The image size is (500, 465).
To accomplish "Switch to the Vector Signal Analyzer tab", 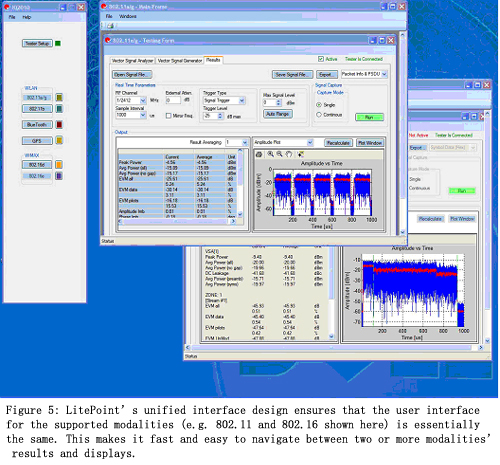I will tap(132, 61).
